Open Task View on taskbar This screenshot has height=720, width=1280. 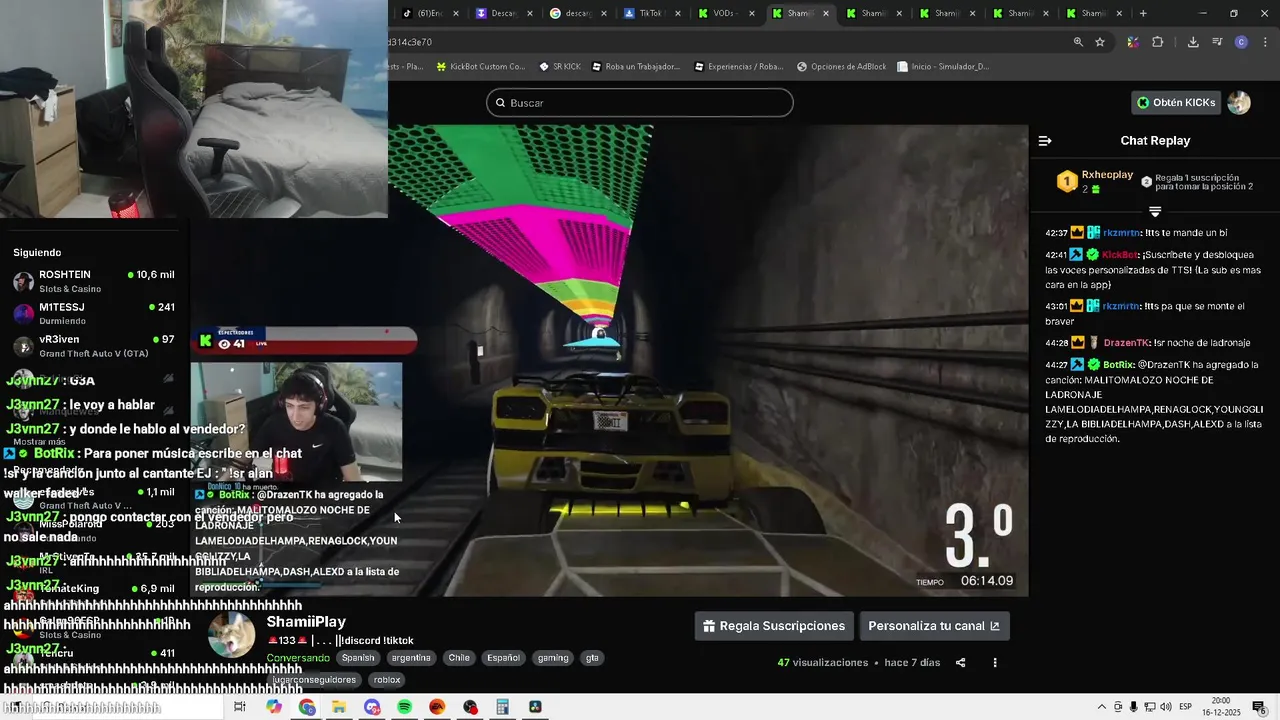[x=239, y=707]
